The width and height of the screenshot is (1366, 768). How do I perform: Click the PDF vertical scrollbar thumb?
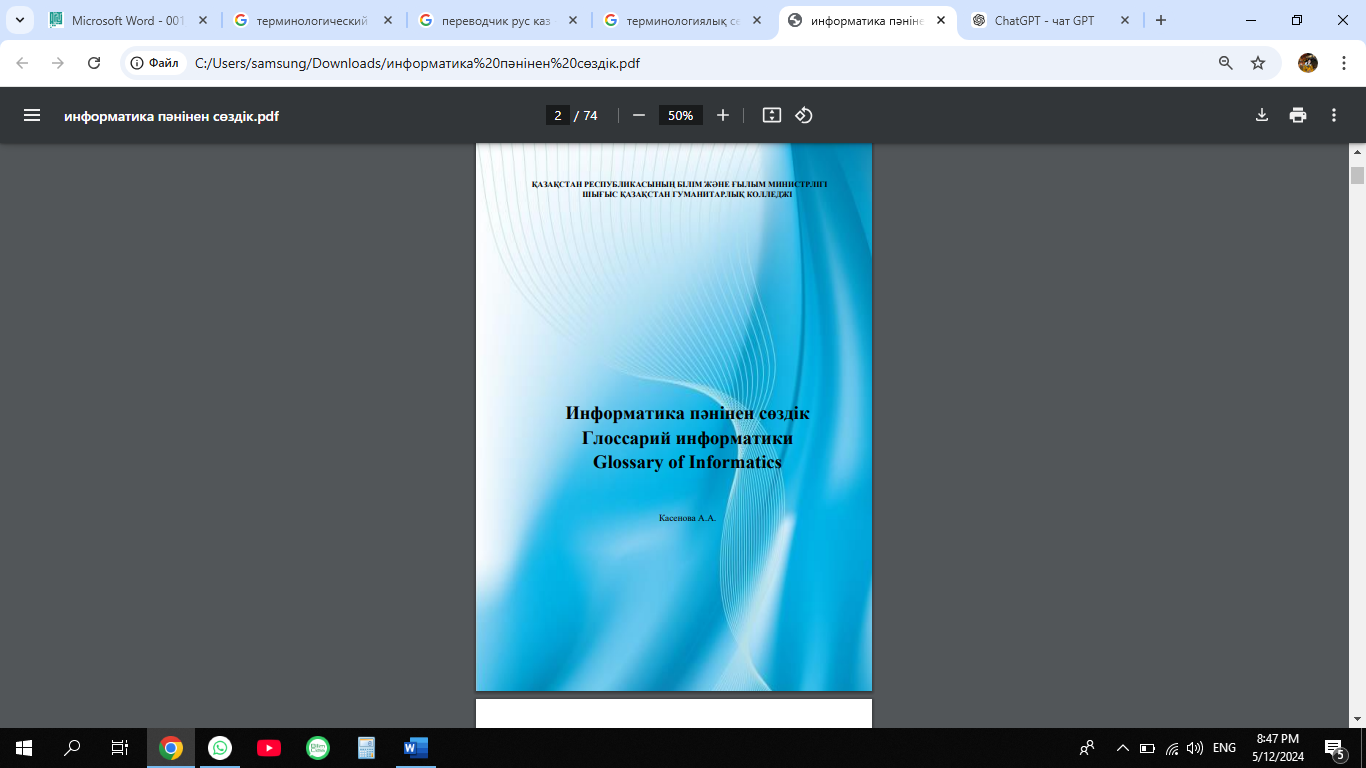1357,176
